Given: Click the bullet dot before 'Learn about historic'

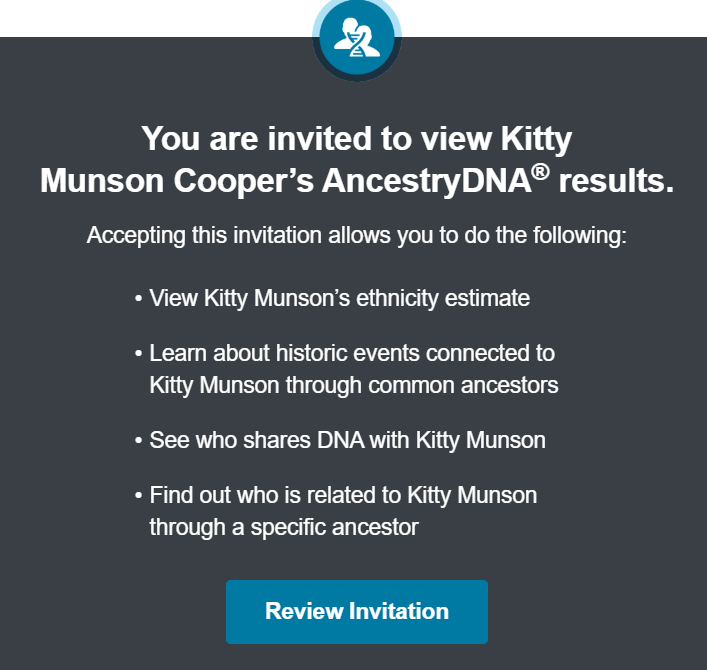Looking at the screenshot, I should pos(138,353).
